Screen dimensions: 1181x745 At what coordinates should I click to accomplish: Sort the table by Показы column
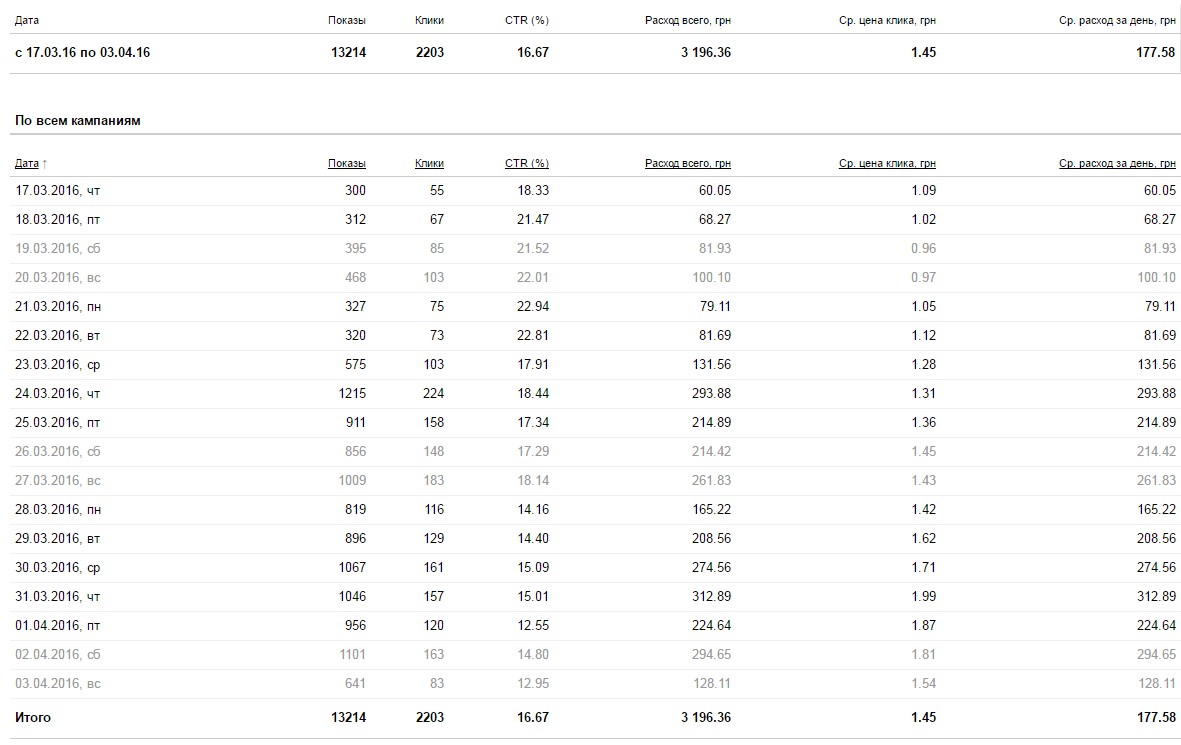(x=346, y=164)
